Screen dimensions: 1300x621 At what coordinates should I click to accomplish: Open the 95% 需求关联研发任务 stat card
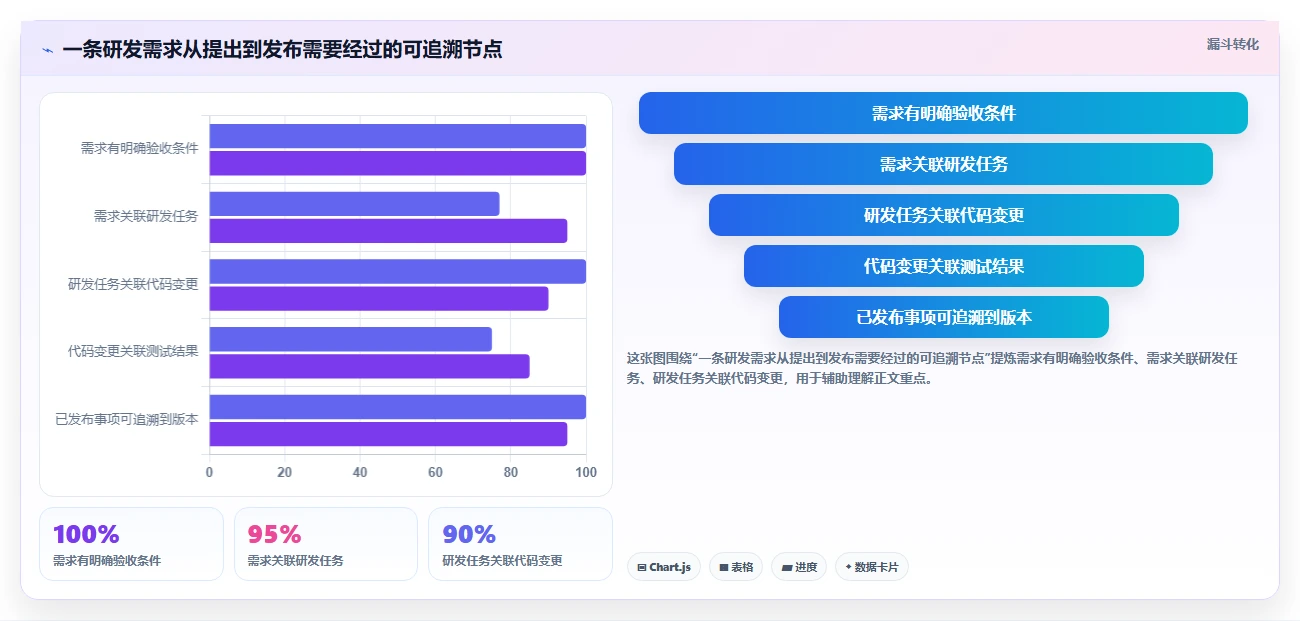click(325, 544)
